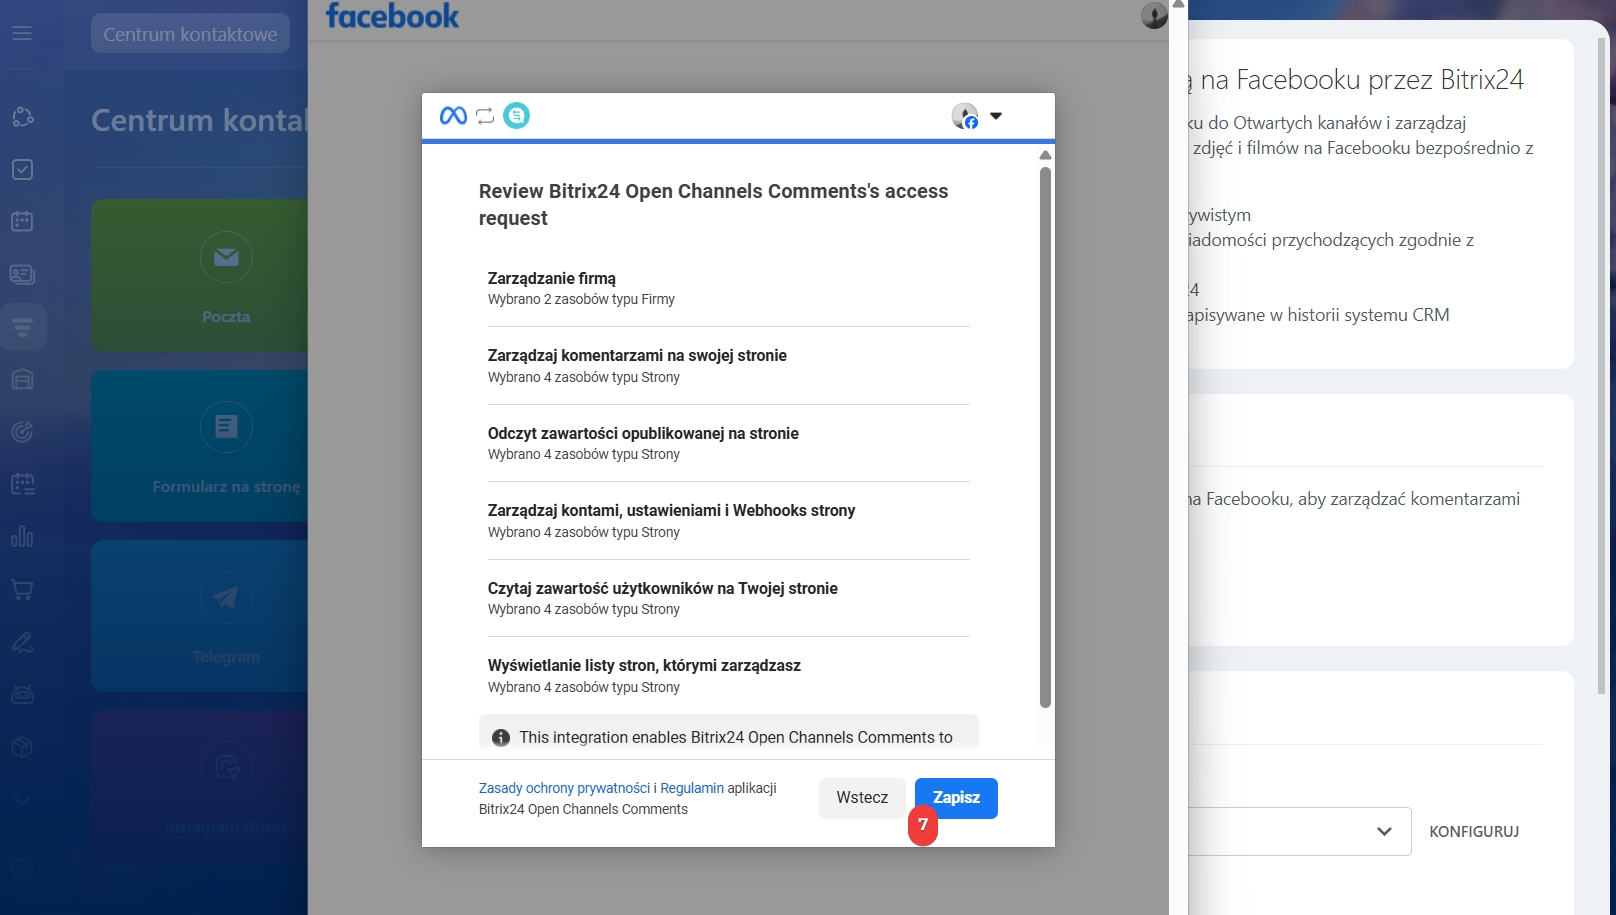
Task: Click the profile avatar in dialog header
Action: (965, 116)
